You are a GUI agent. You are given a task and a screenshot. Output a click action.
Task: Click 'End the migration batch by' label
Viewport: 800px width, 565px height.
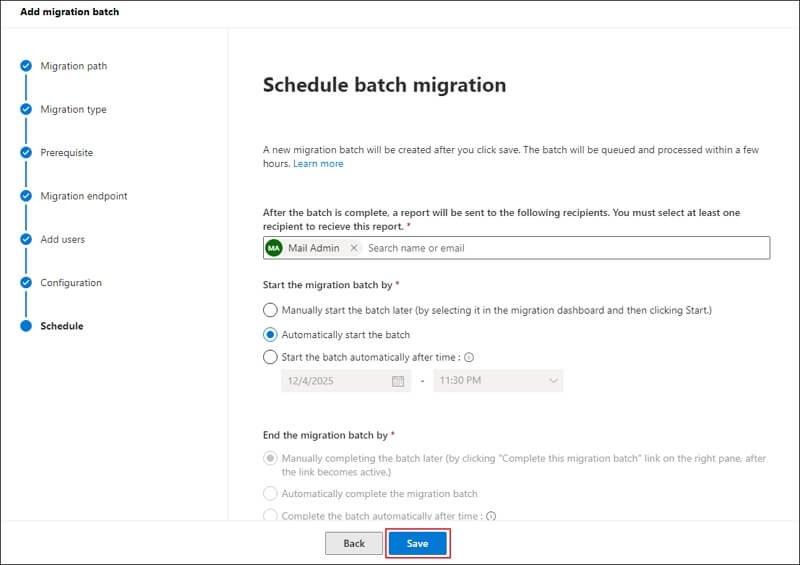coord(325,435)
